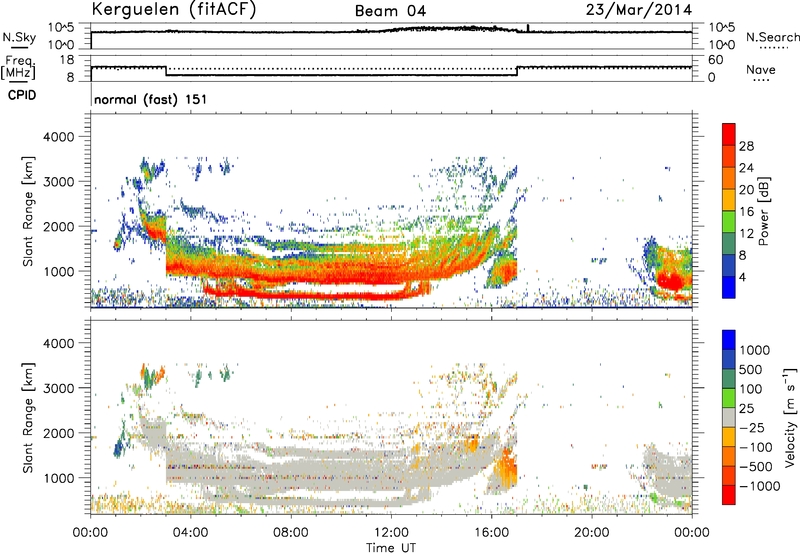Pick the red top of the power colorbar
This screenshot has width=800, height=554.
tap(729, 134)
